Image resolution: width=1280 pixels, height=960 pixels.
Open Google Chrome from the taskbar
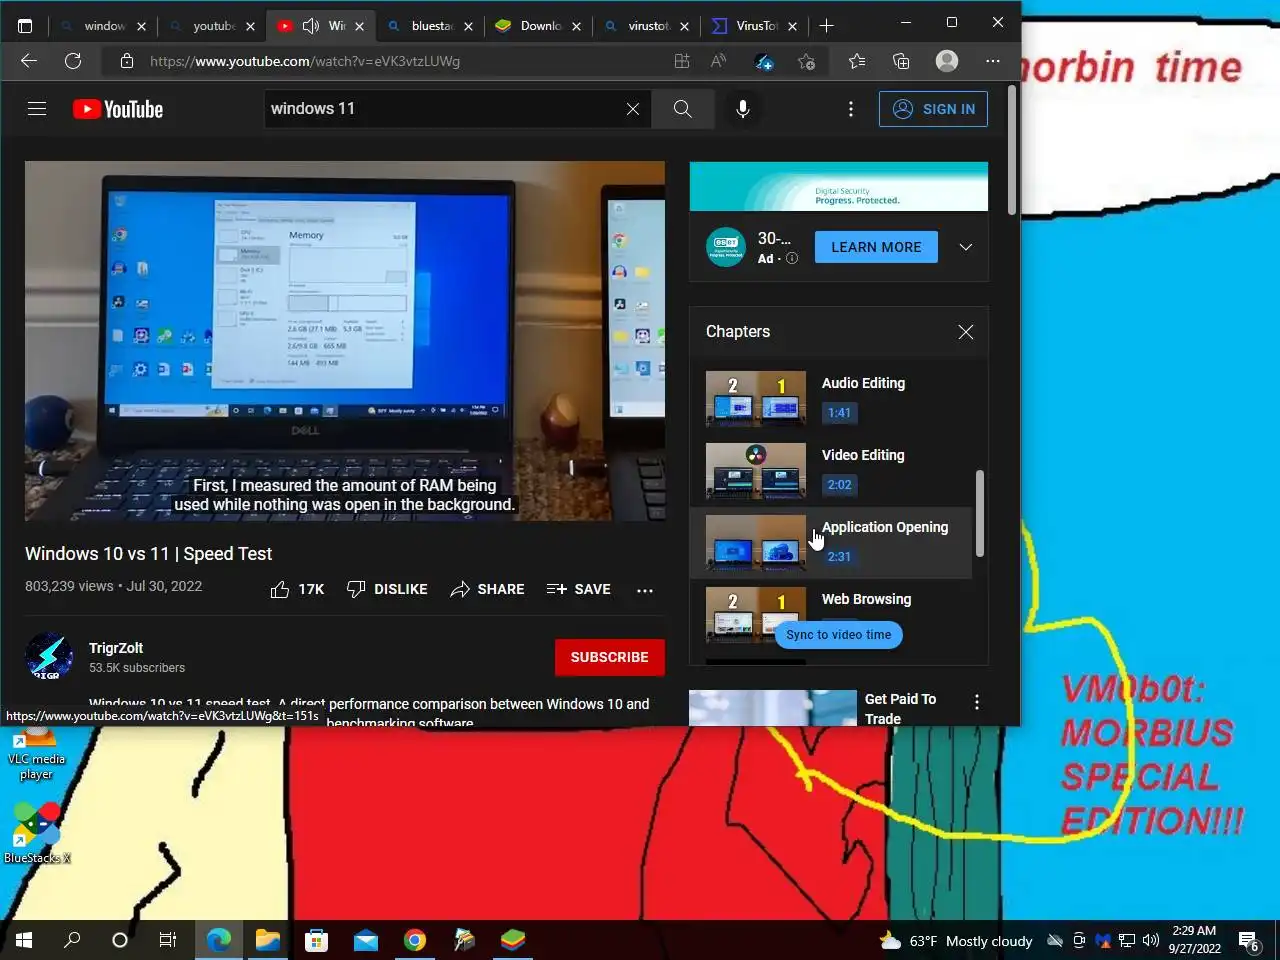tap(415, 940)
